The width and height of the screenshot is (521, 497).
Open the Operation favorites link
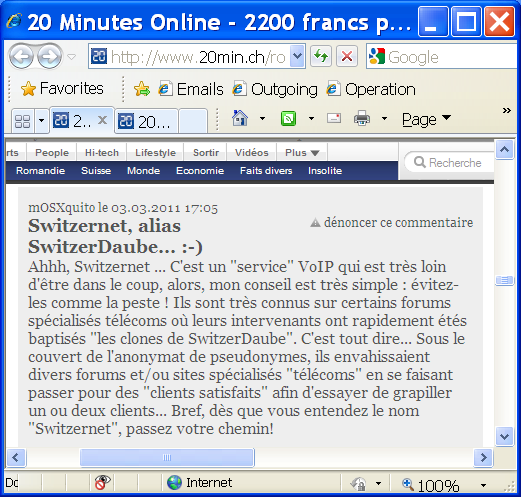(371, 89)
